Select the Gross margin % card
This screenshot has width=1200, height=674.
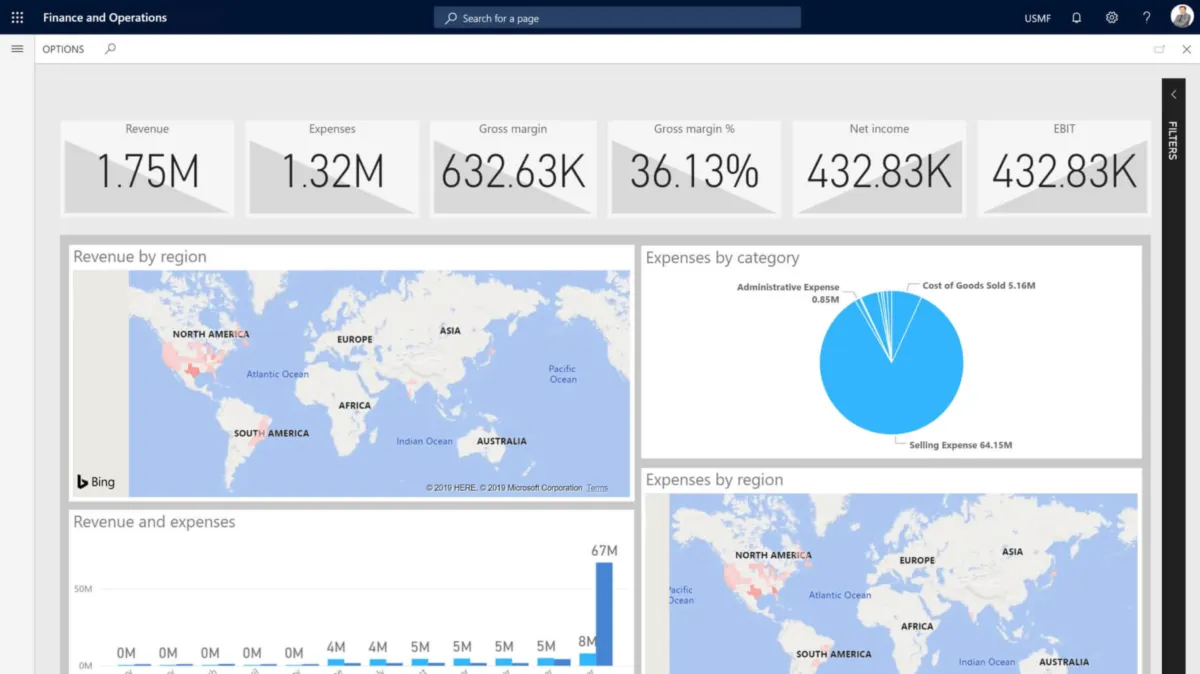click(x=694, y=170)
